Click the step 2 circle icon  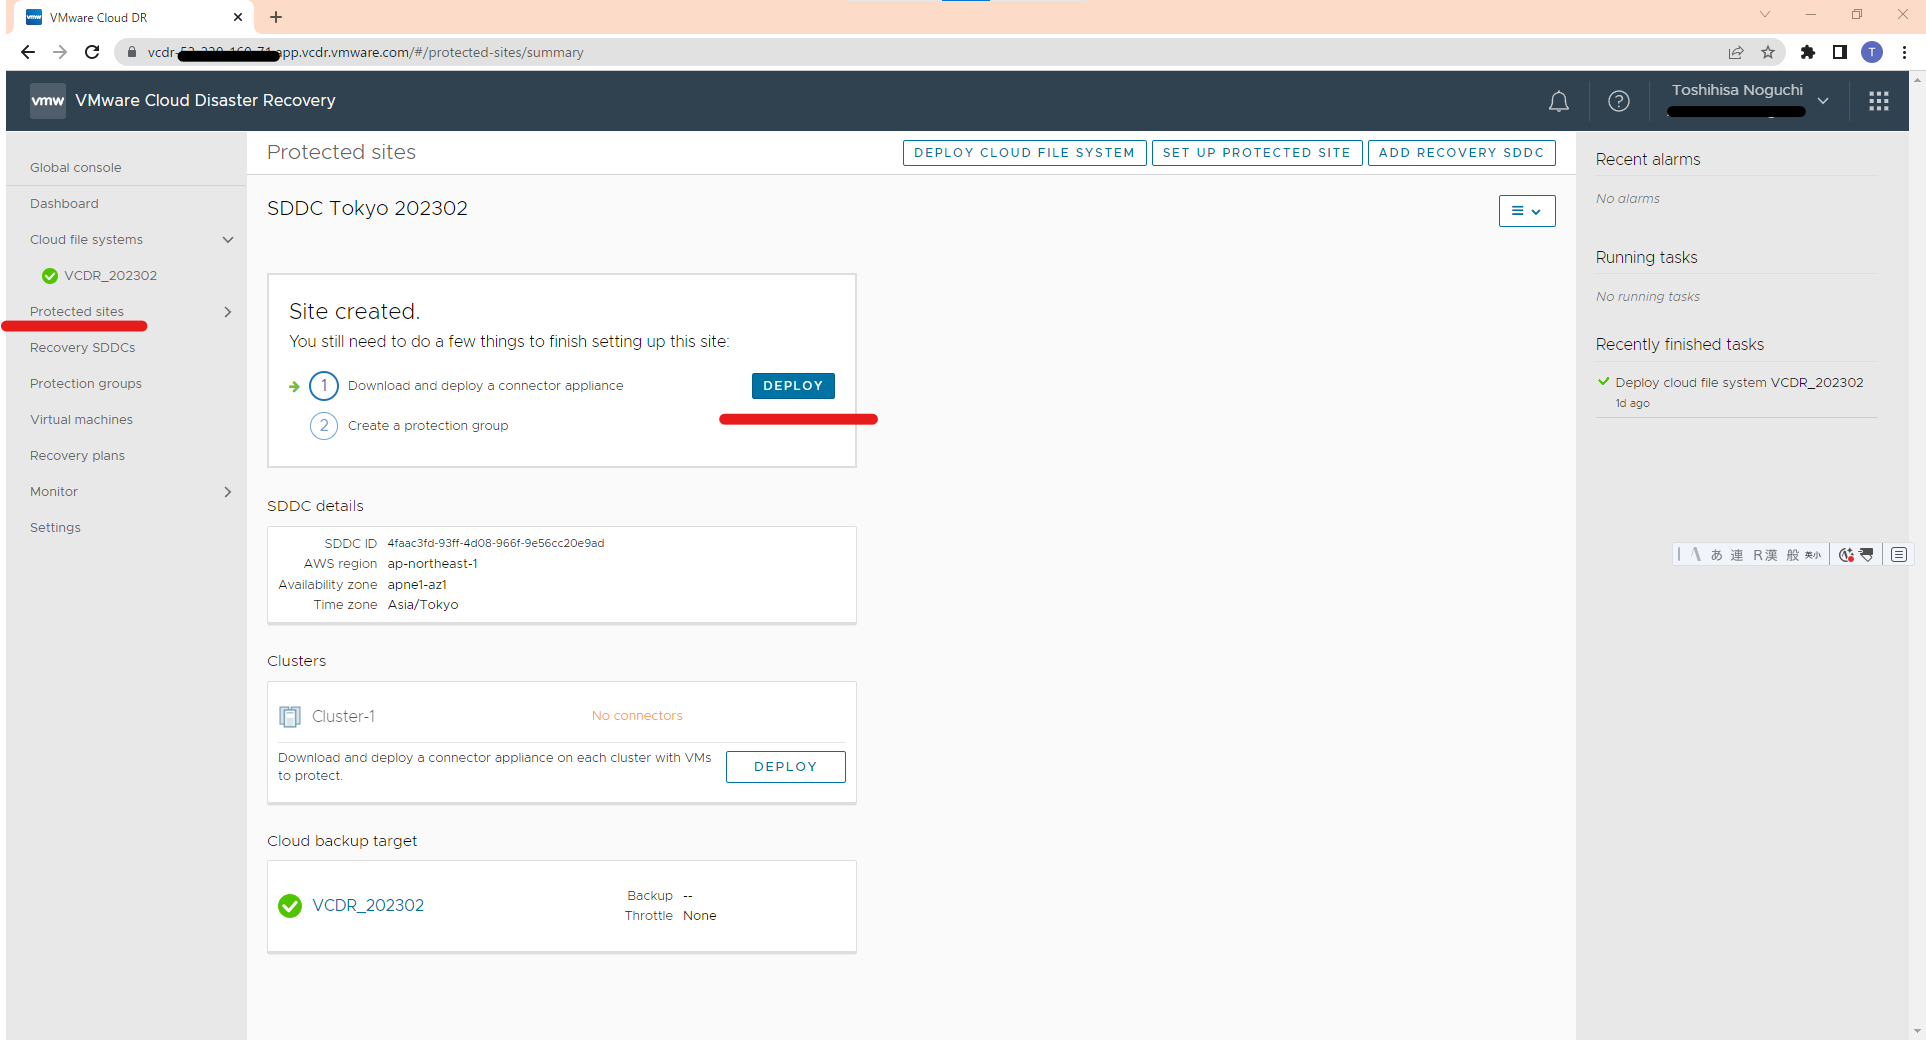(x=324, y=426)
